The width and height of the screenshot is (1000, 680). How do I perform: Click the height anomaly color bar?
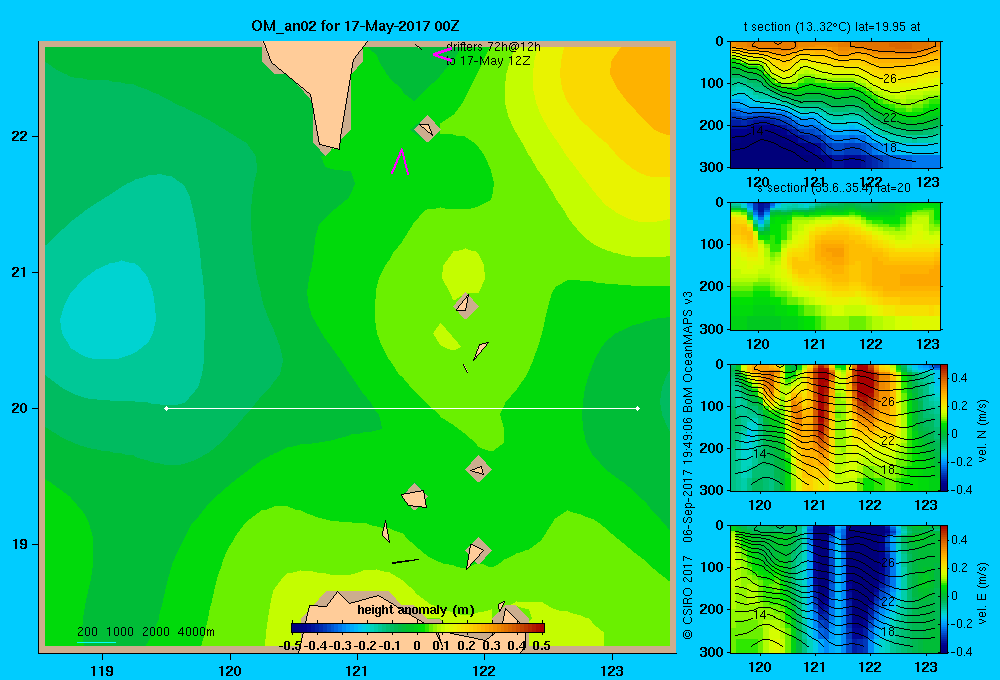click(418, 628)
